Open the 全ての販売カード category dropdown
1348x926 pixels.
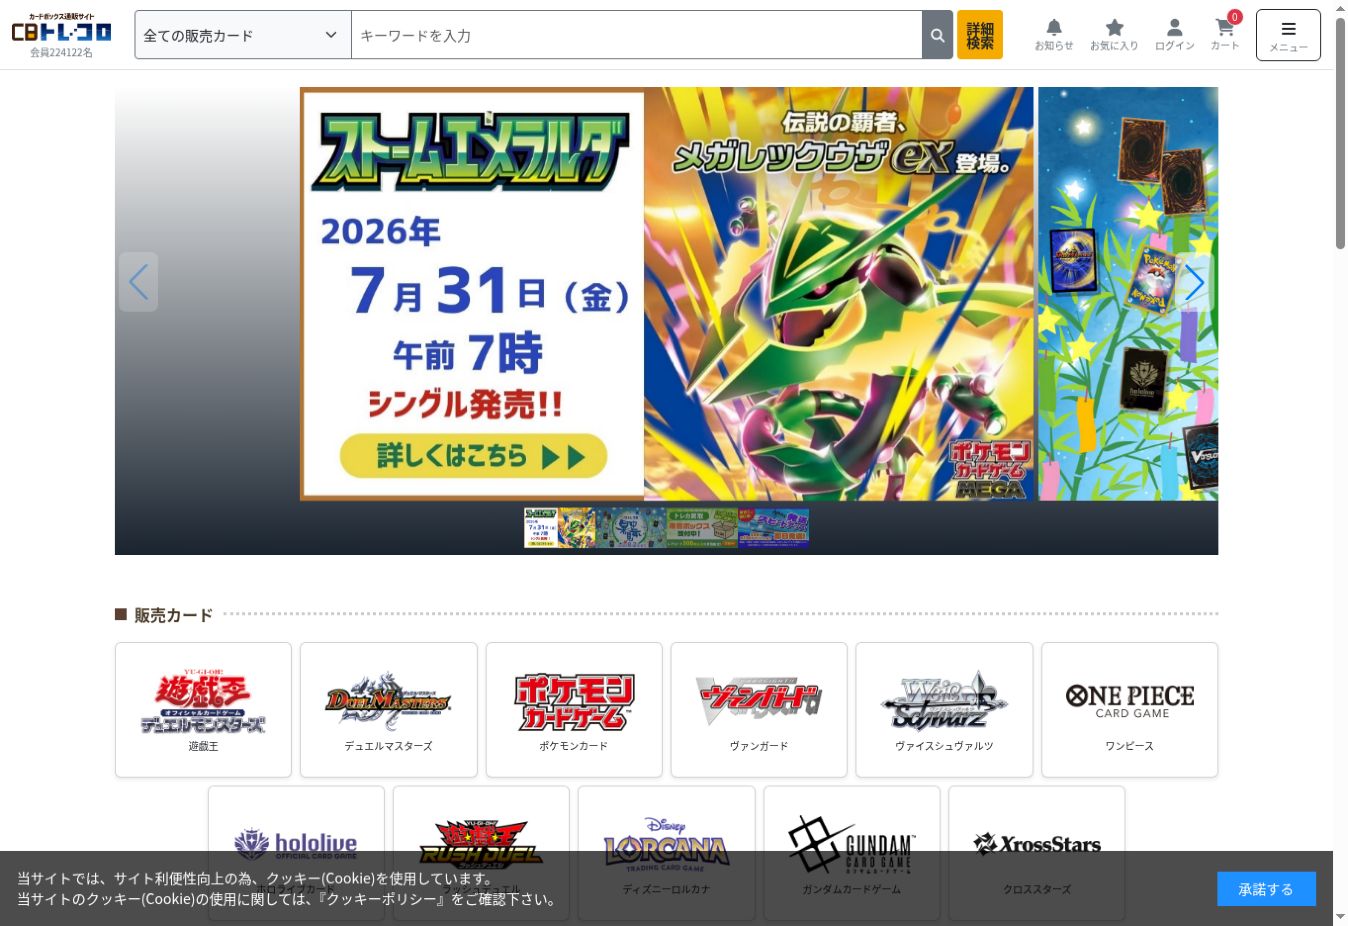(x=243, y=35)
